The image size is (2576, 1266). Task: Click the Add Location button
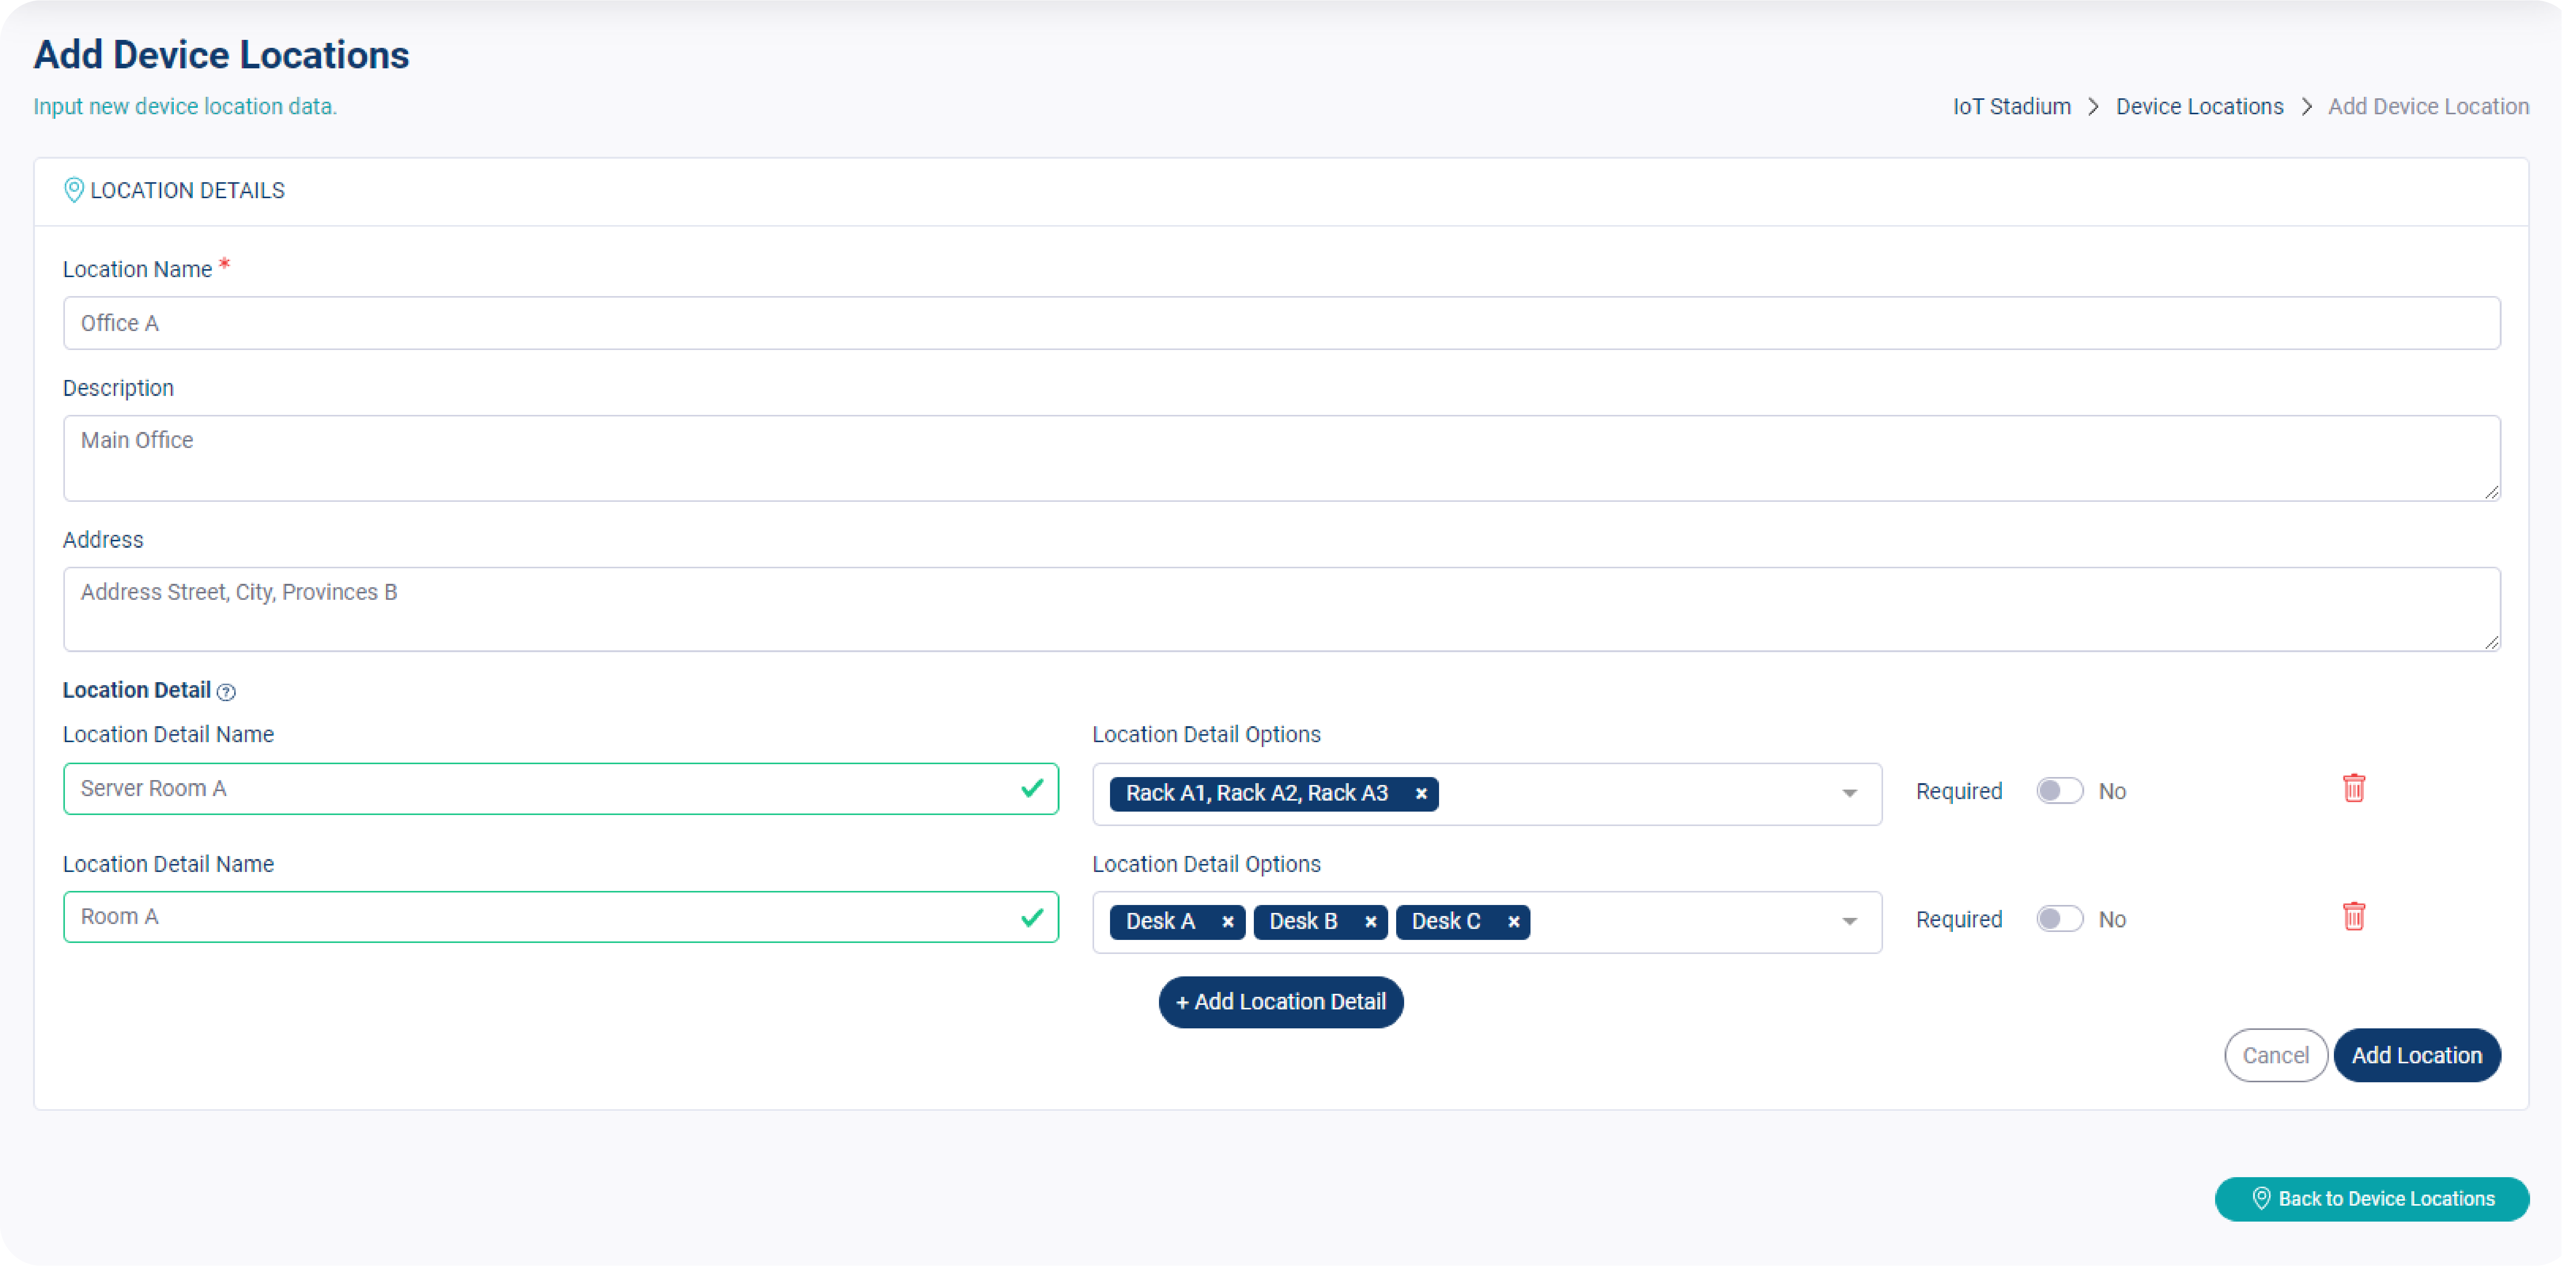pyautogui.click(x=2417, y=1055)
